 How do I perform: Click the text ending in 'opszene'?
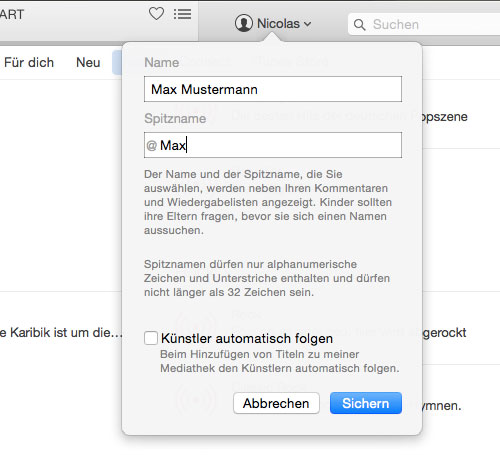[444, 117]
